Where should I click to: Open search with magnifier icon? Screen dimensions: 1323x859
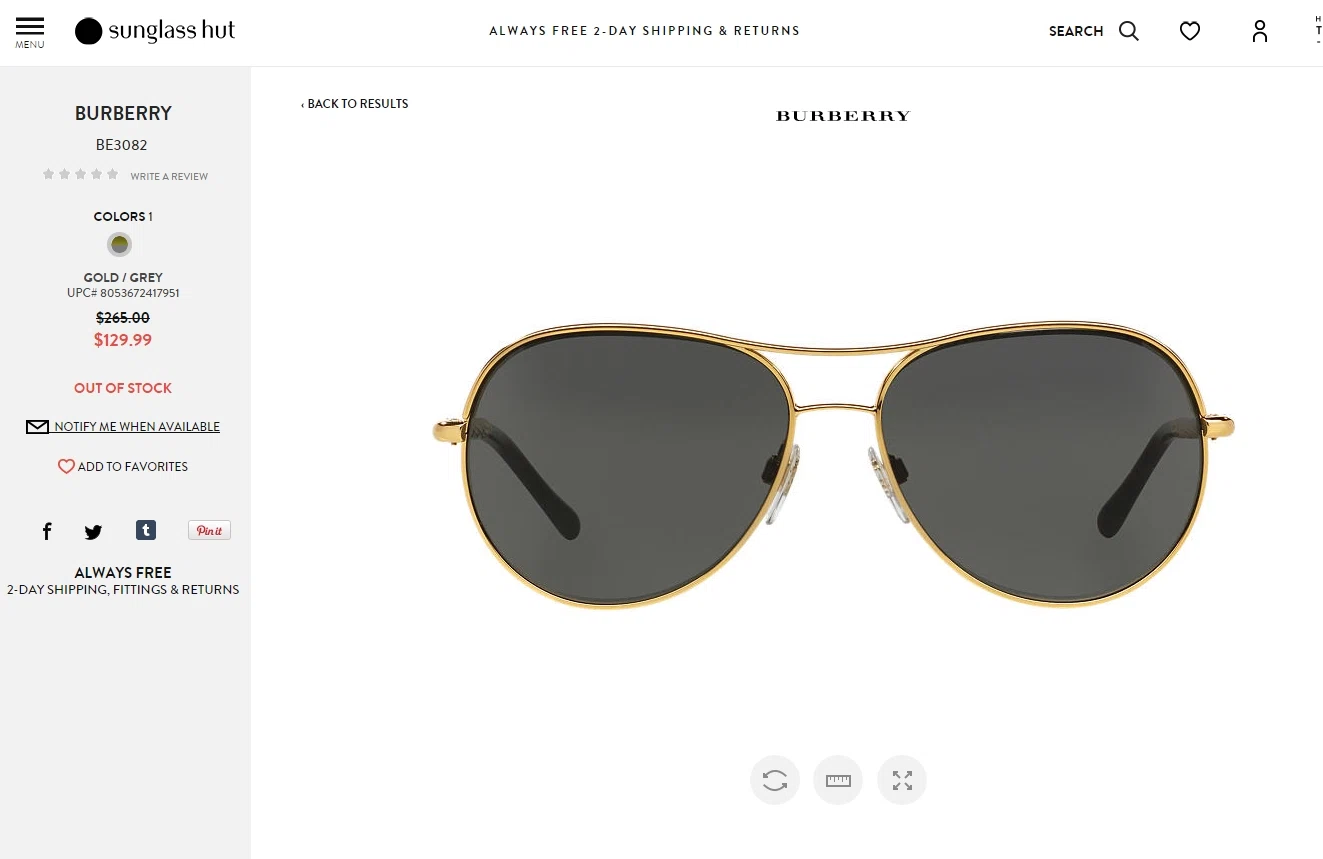coord(1129,31)
